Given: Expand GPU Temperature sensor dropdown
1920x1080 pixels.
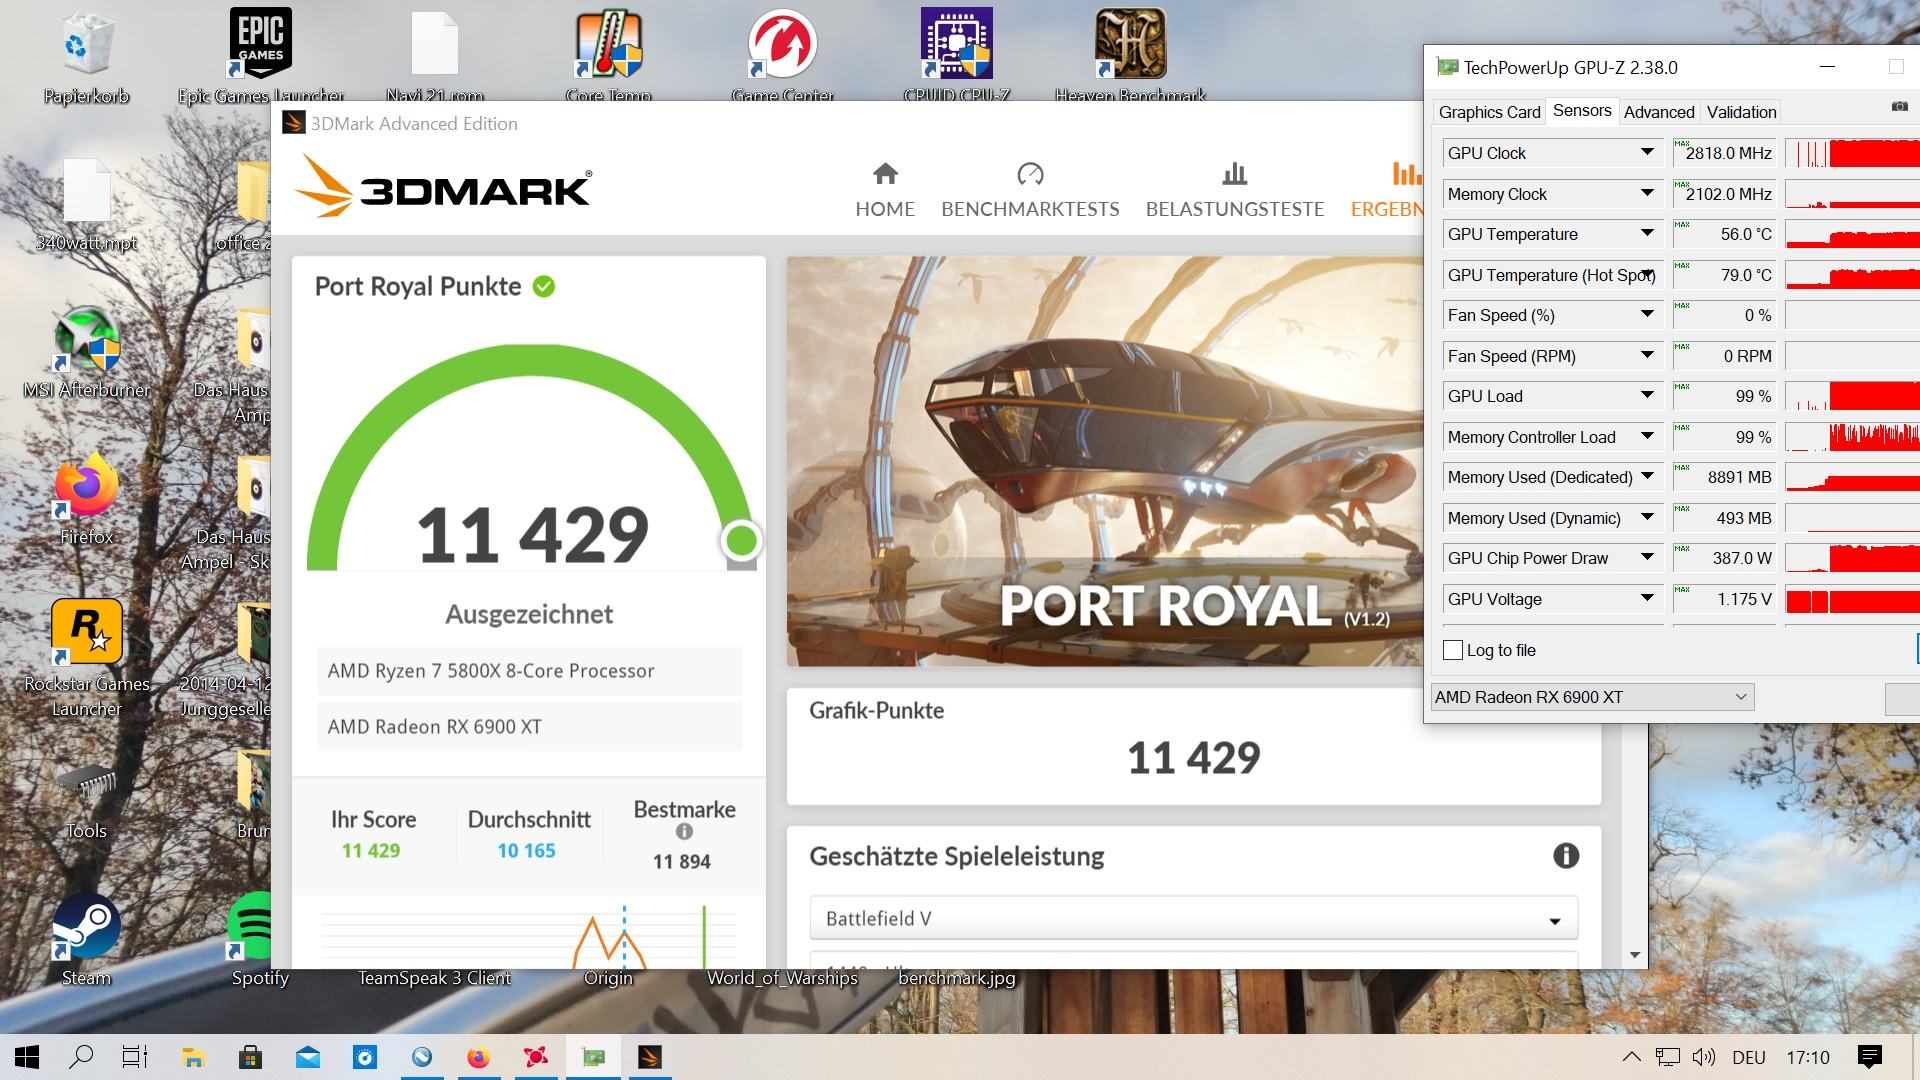Looking at the screenshot, I should (1647, 233).
